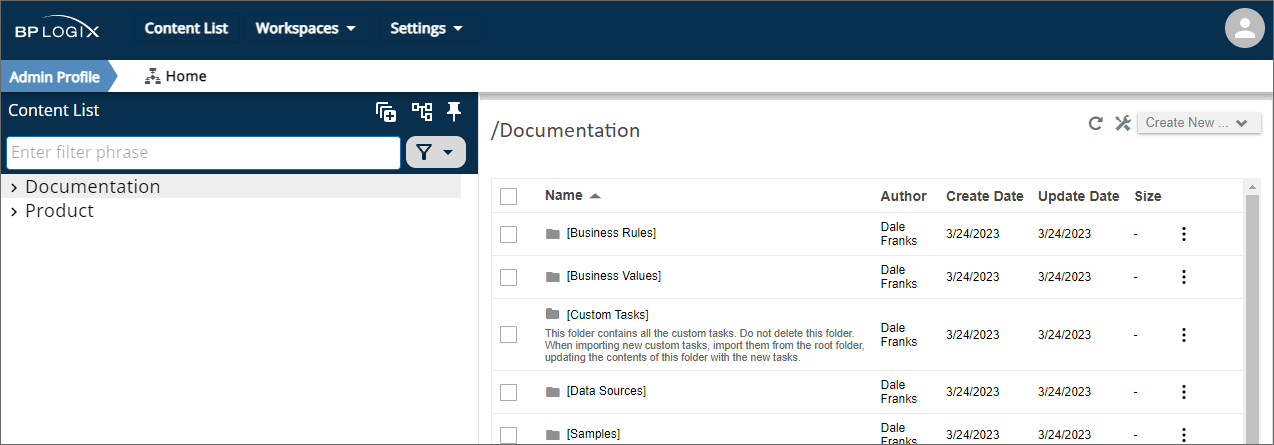
Task: Check the select-all checkbox in table header
Action: (x=508, y=196)
